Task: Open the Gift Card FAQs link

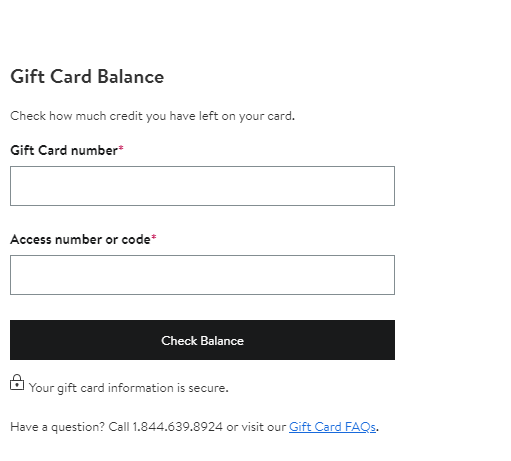Action: [332, 427]
